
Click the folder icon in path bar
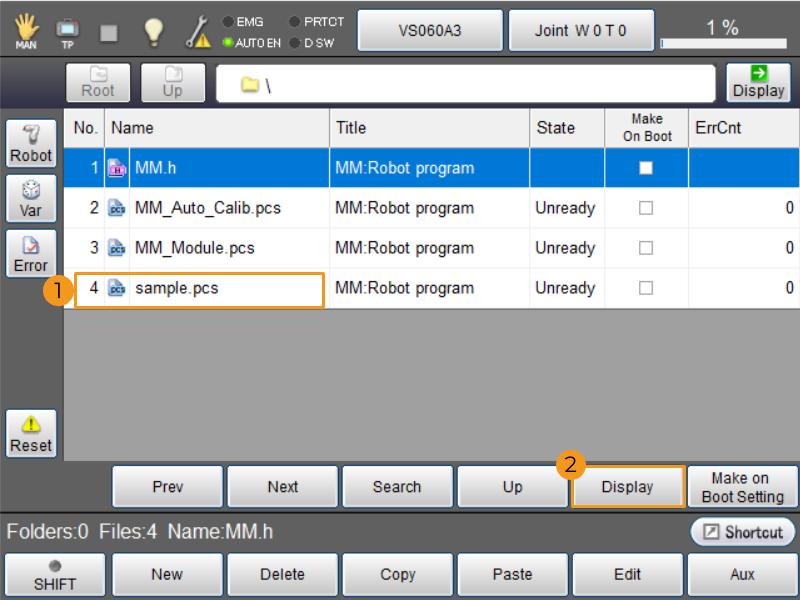pos(250,85)
